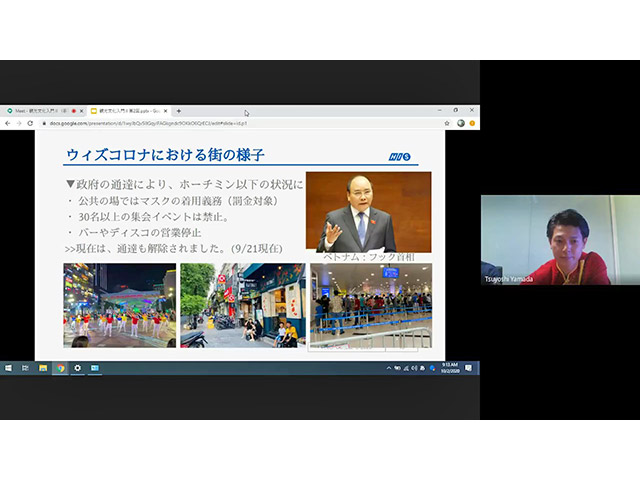The image size is (640, 480).
Task: Bookmark this page with the star icon
Action: click(x=446, y=123)
